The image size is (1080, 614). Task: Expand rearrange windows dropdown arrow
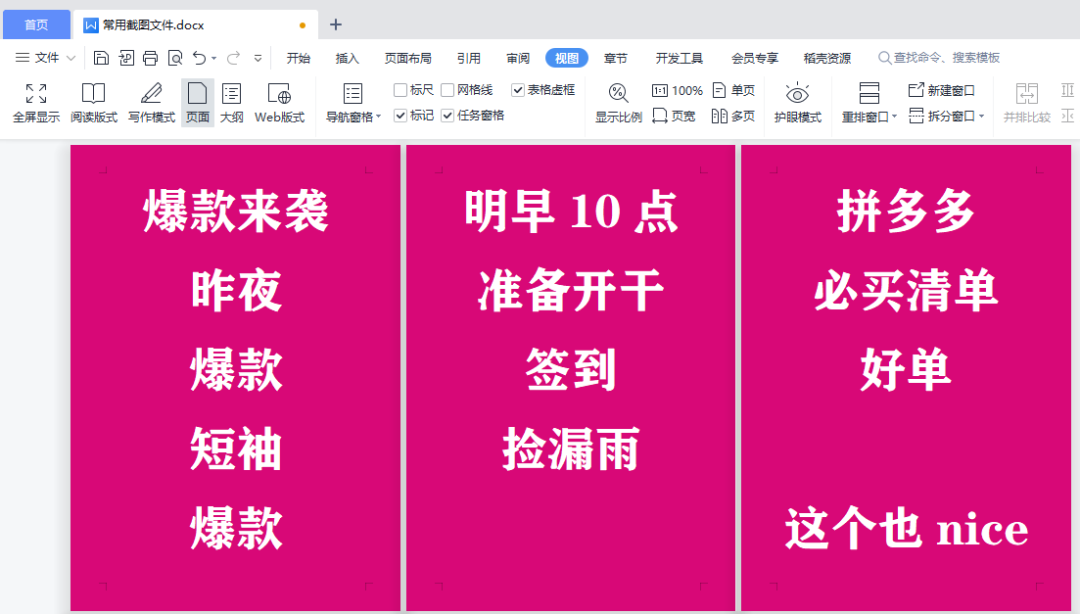click(894, 116)
